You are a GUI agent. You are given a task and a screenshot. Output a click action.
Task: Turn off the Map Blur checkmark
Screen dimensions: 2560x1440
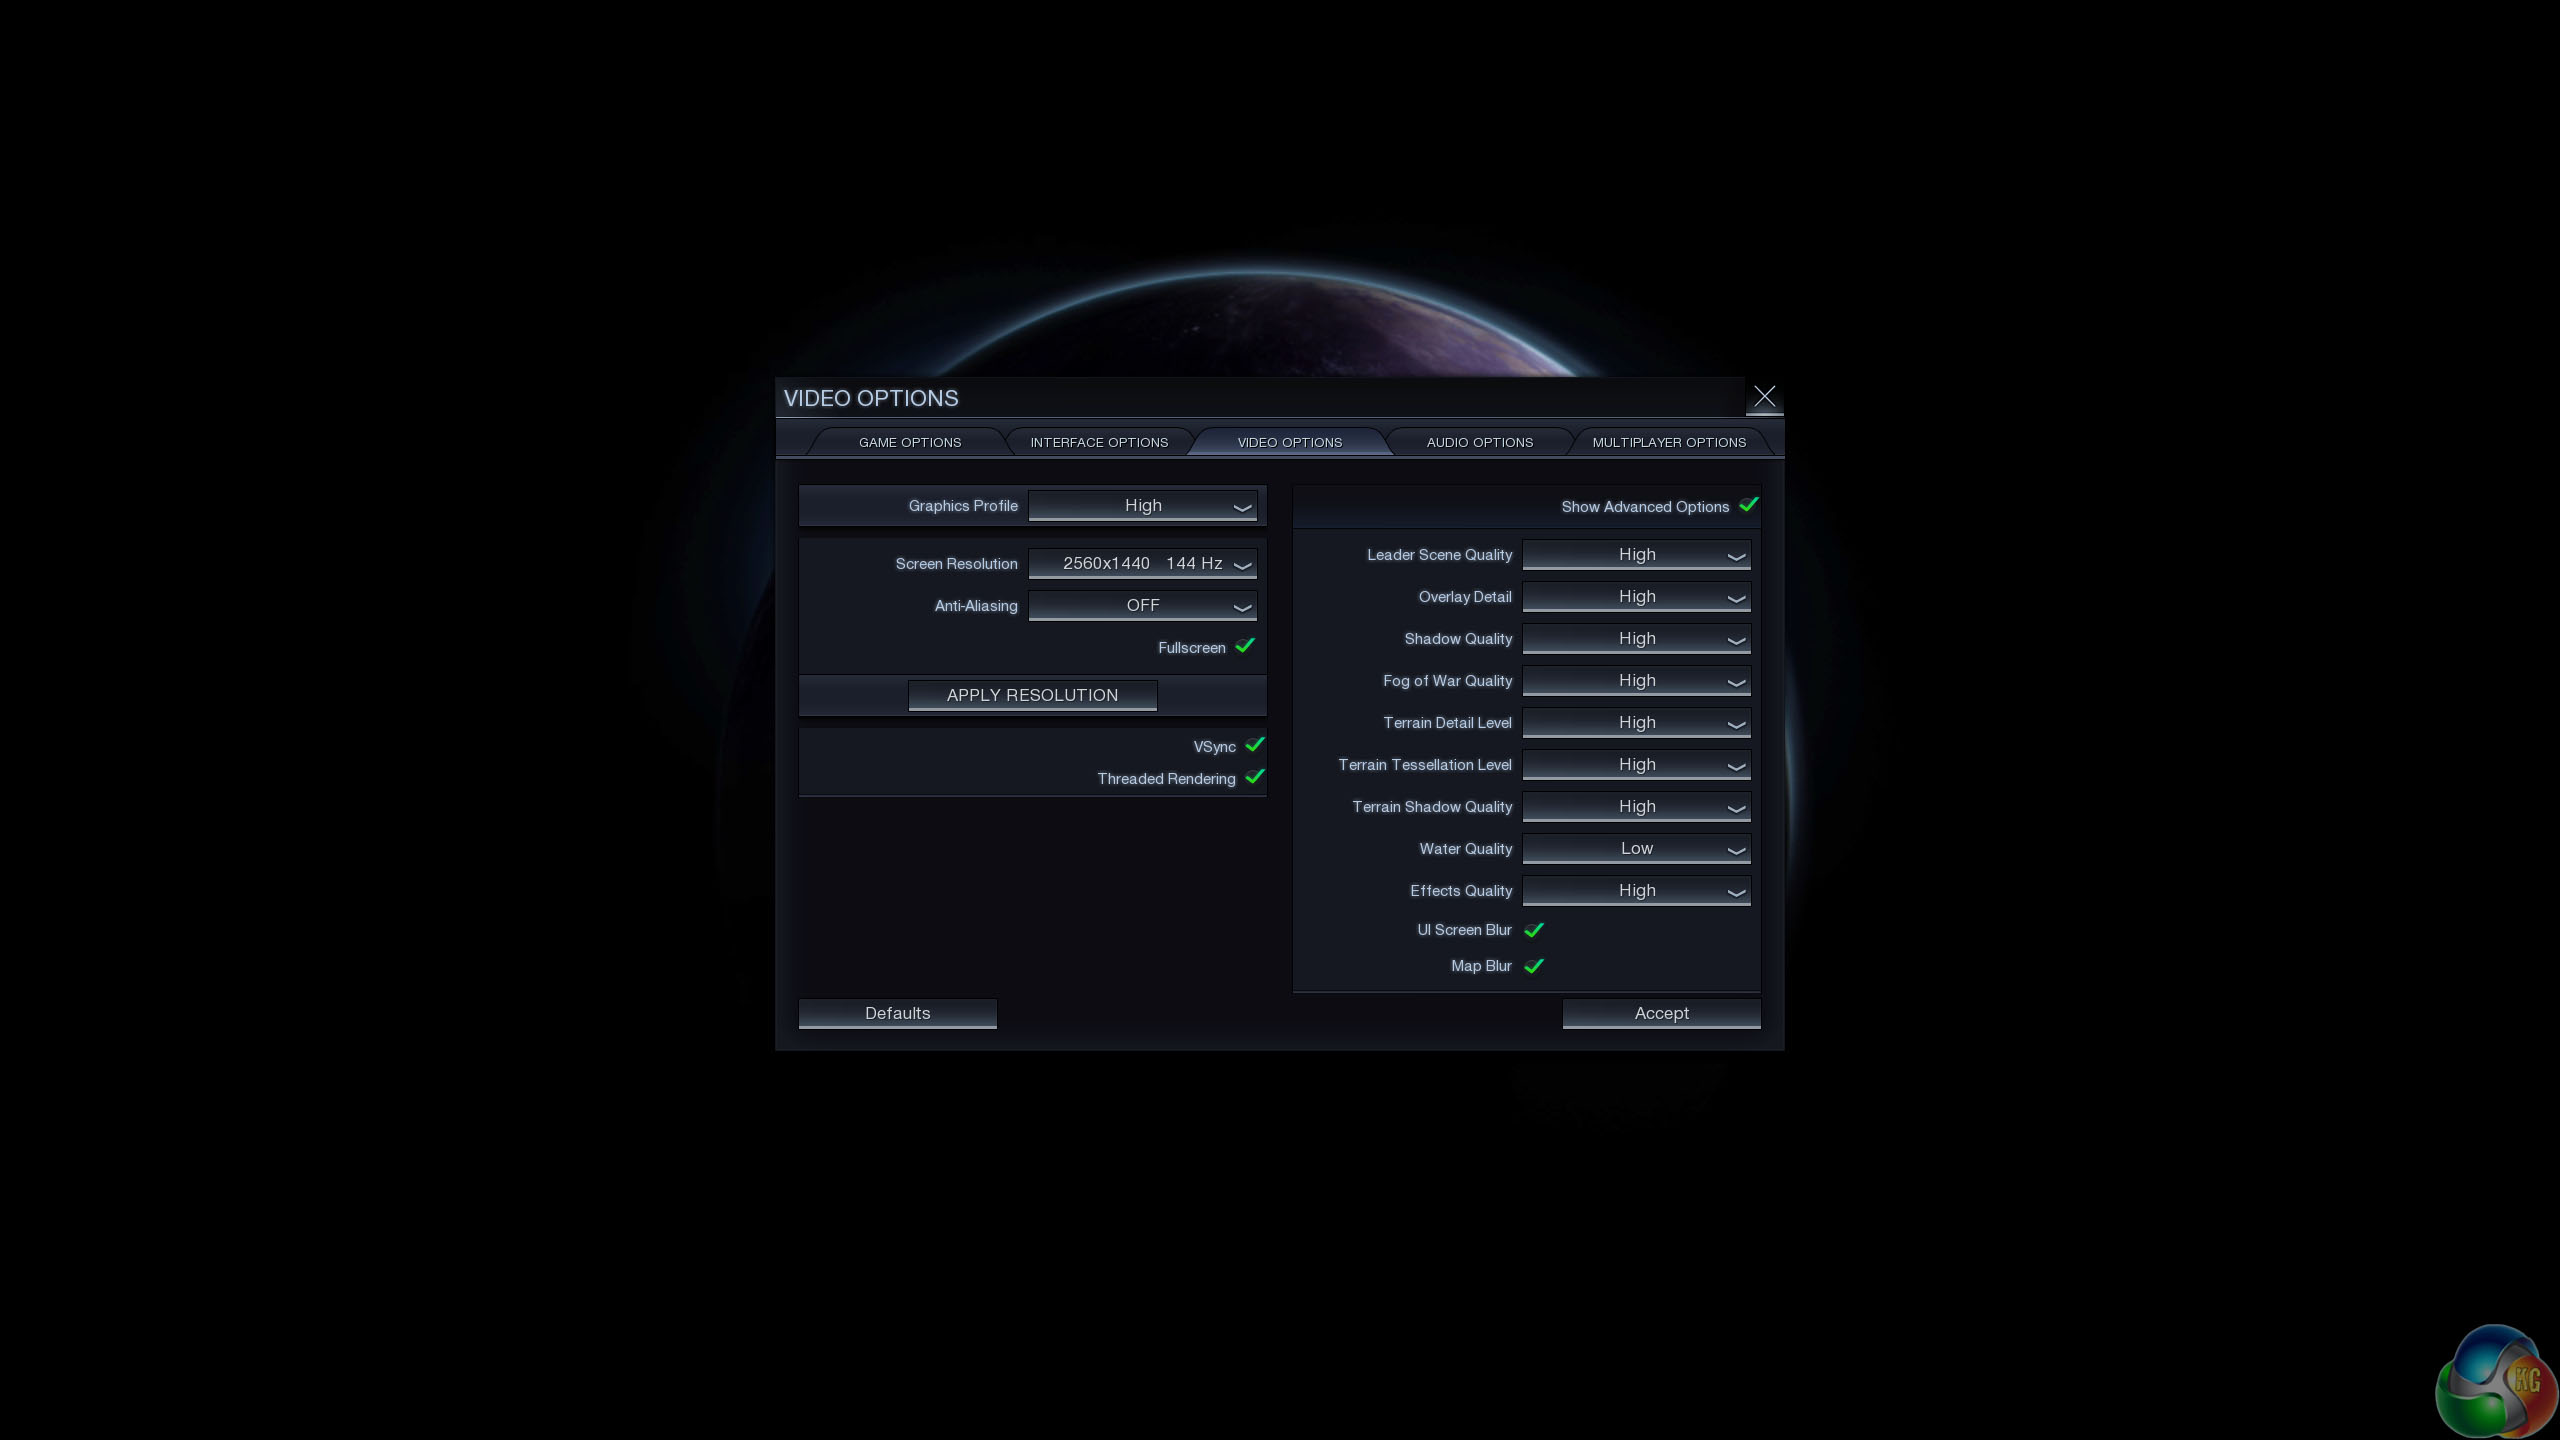[x=1533, y=966]
